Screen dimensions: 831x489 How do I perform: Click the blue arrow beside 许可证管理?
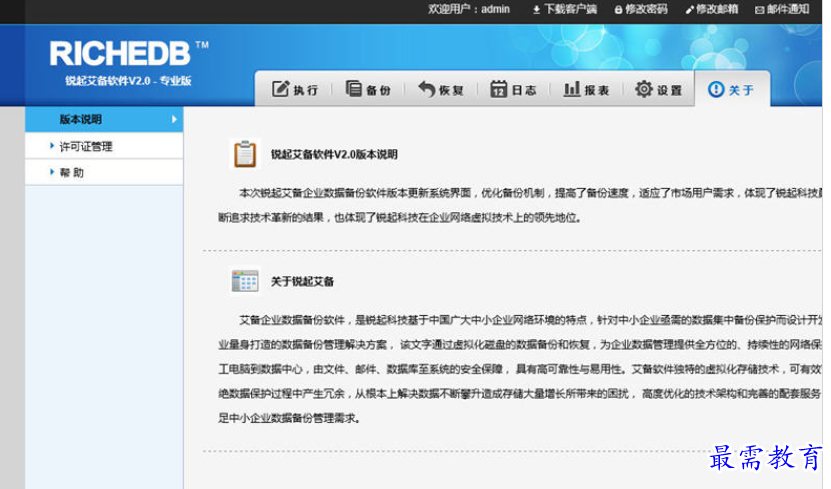(51, 145)
